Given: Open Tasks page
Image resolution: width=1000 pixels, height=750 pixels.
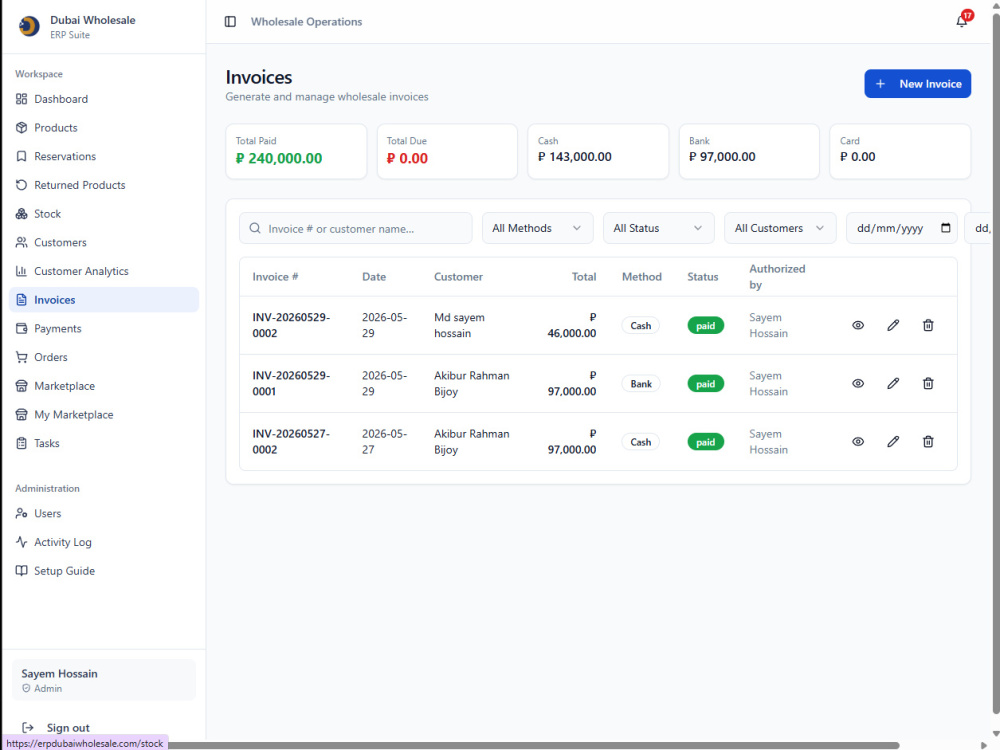Looking at the screenshot, I should (x=104, y=443).
